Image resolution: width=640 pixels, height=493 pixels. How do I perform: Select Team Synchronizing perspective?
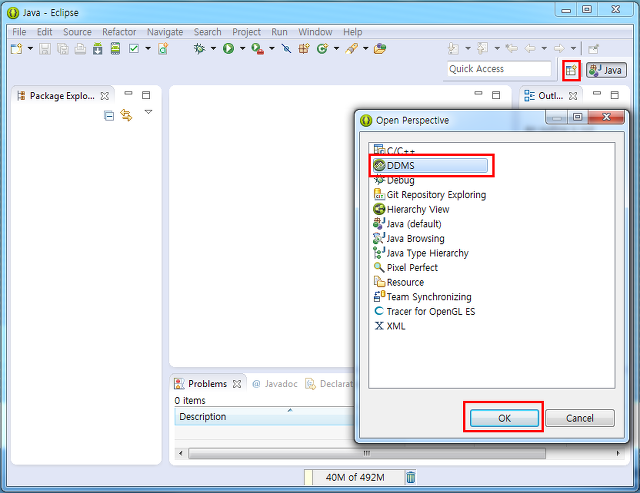click(422, 297)
